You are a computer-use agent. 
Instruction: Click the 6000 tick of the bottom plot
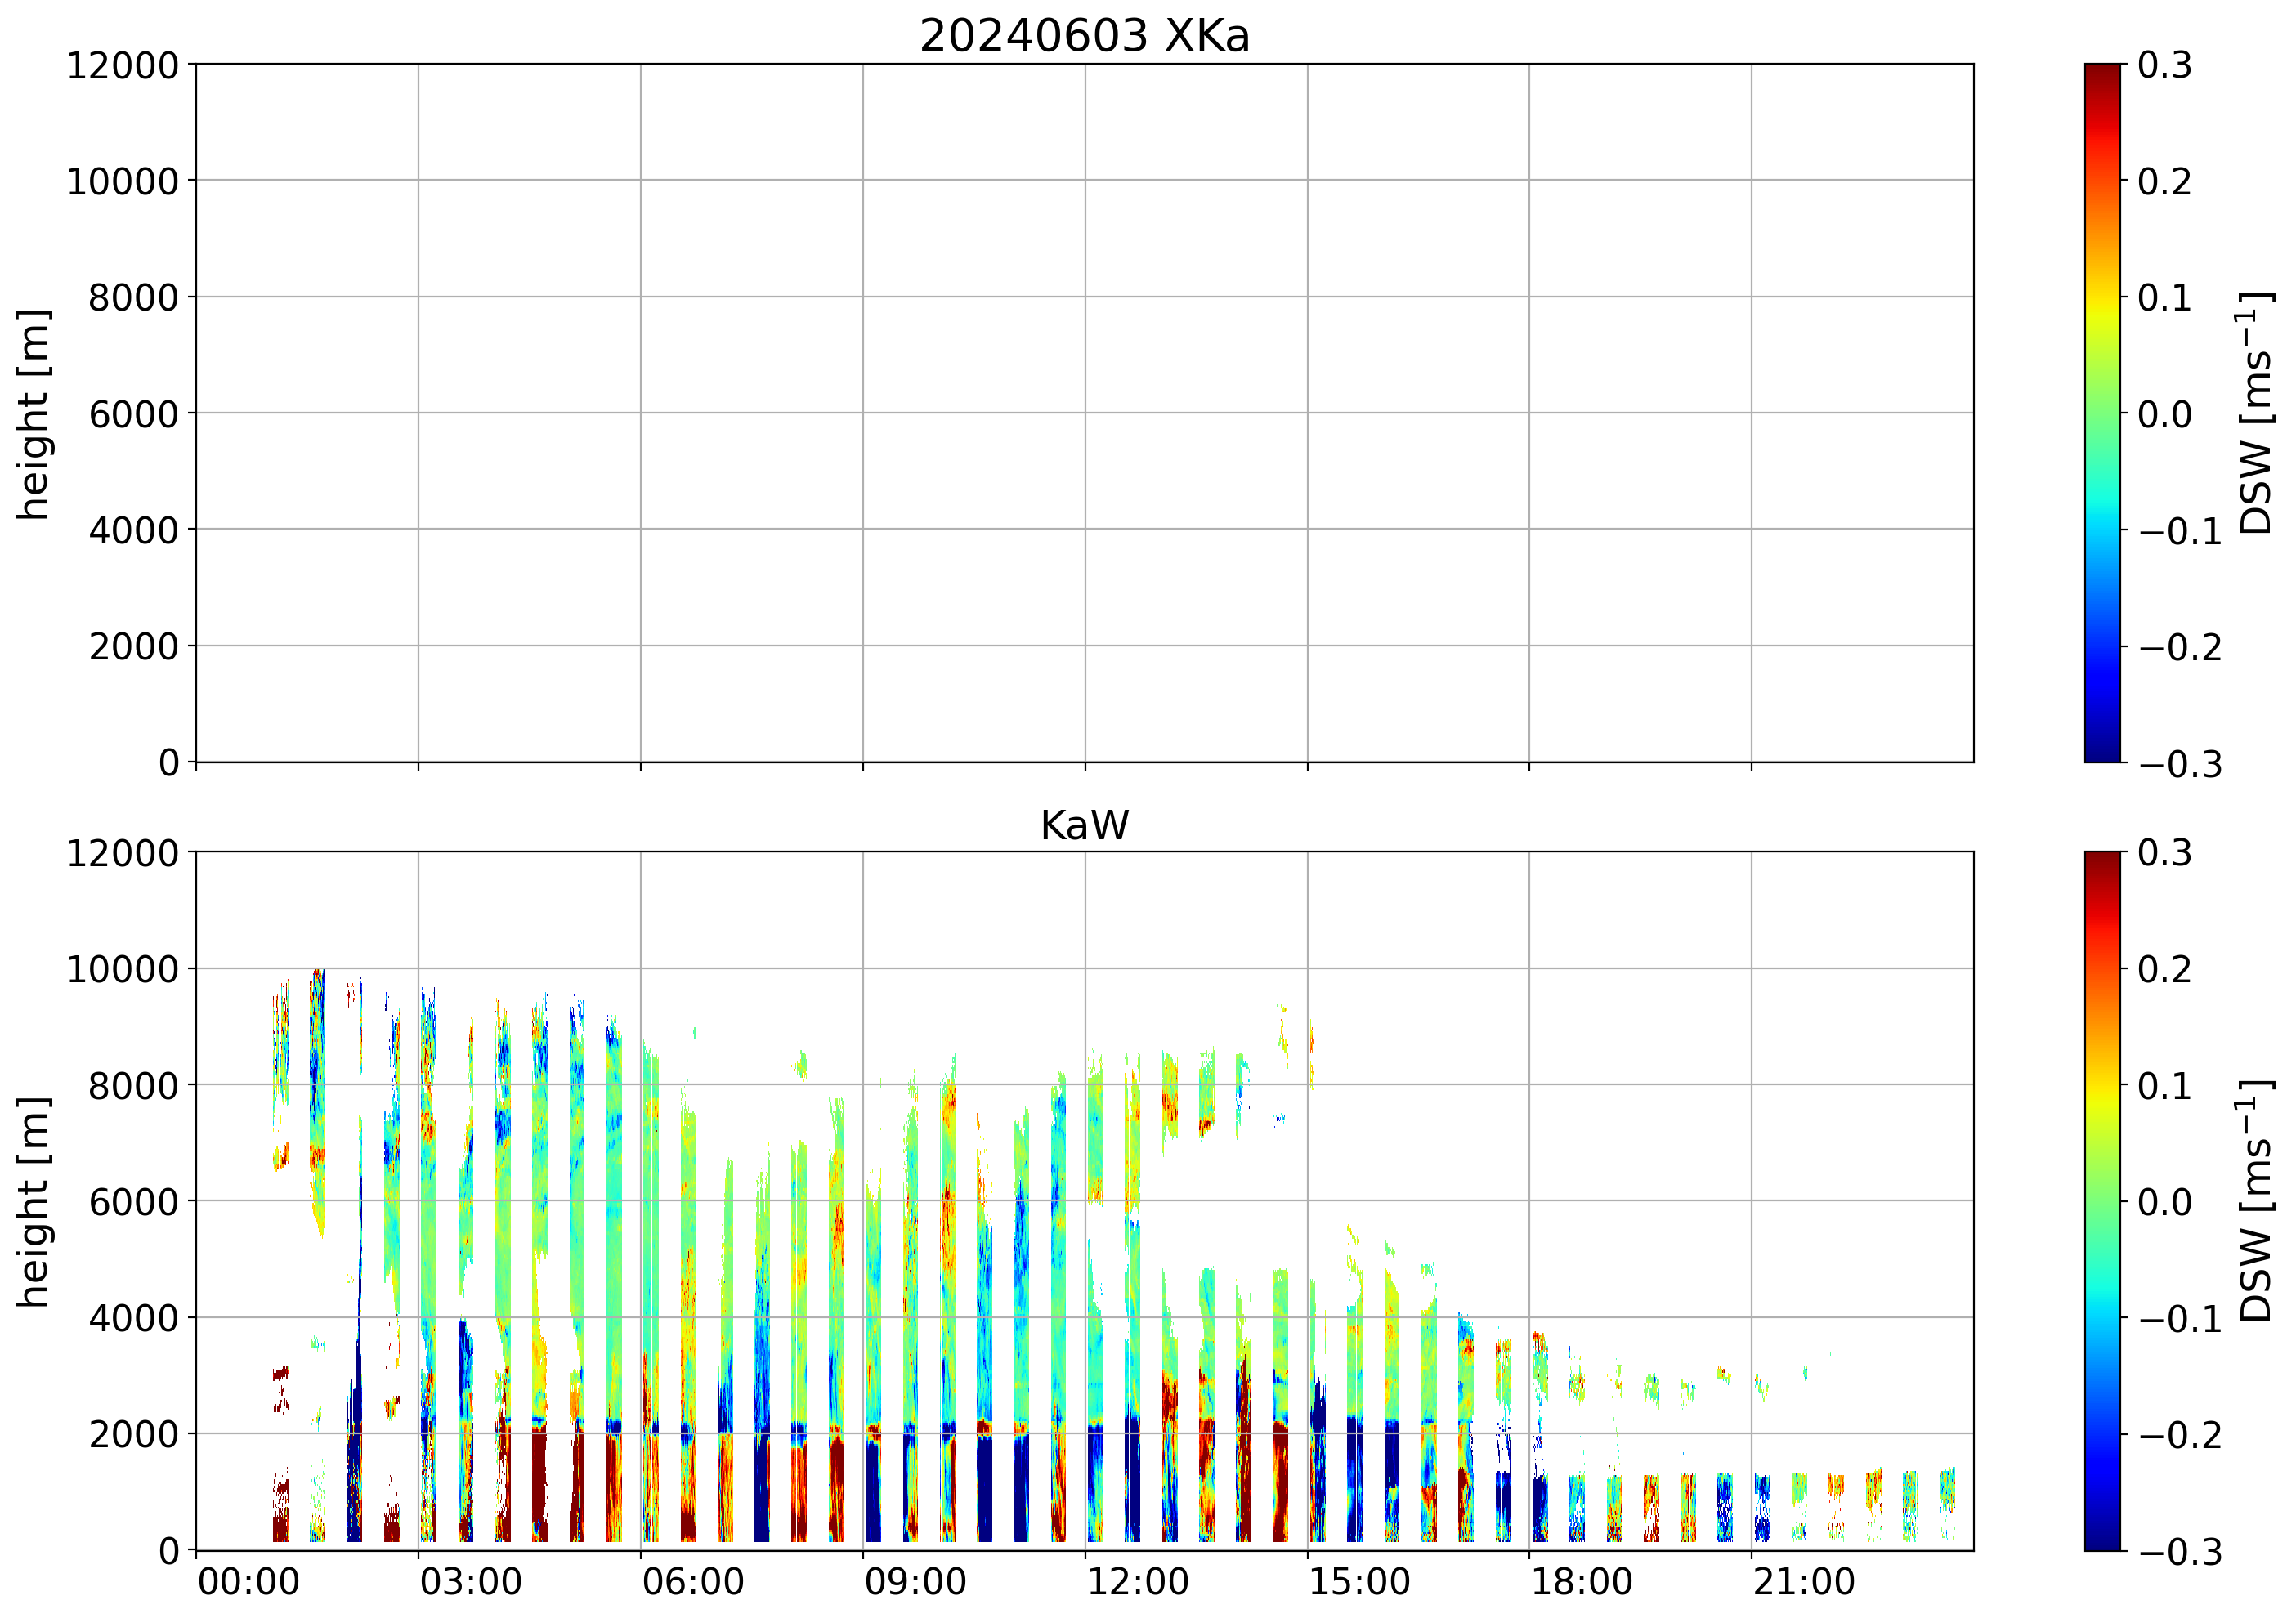(133, 1202)
